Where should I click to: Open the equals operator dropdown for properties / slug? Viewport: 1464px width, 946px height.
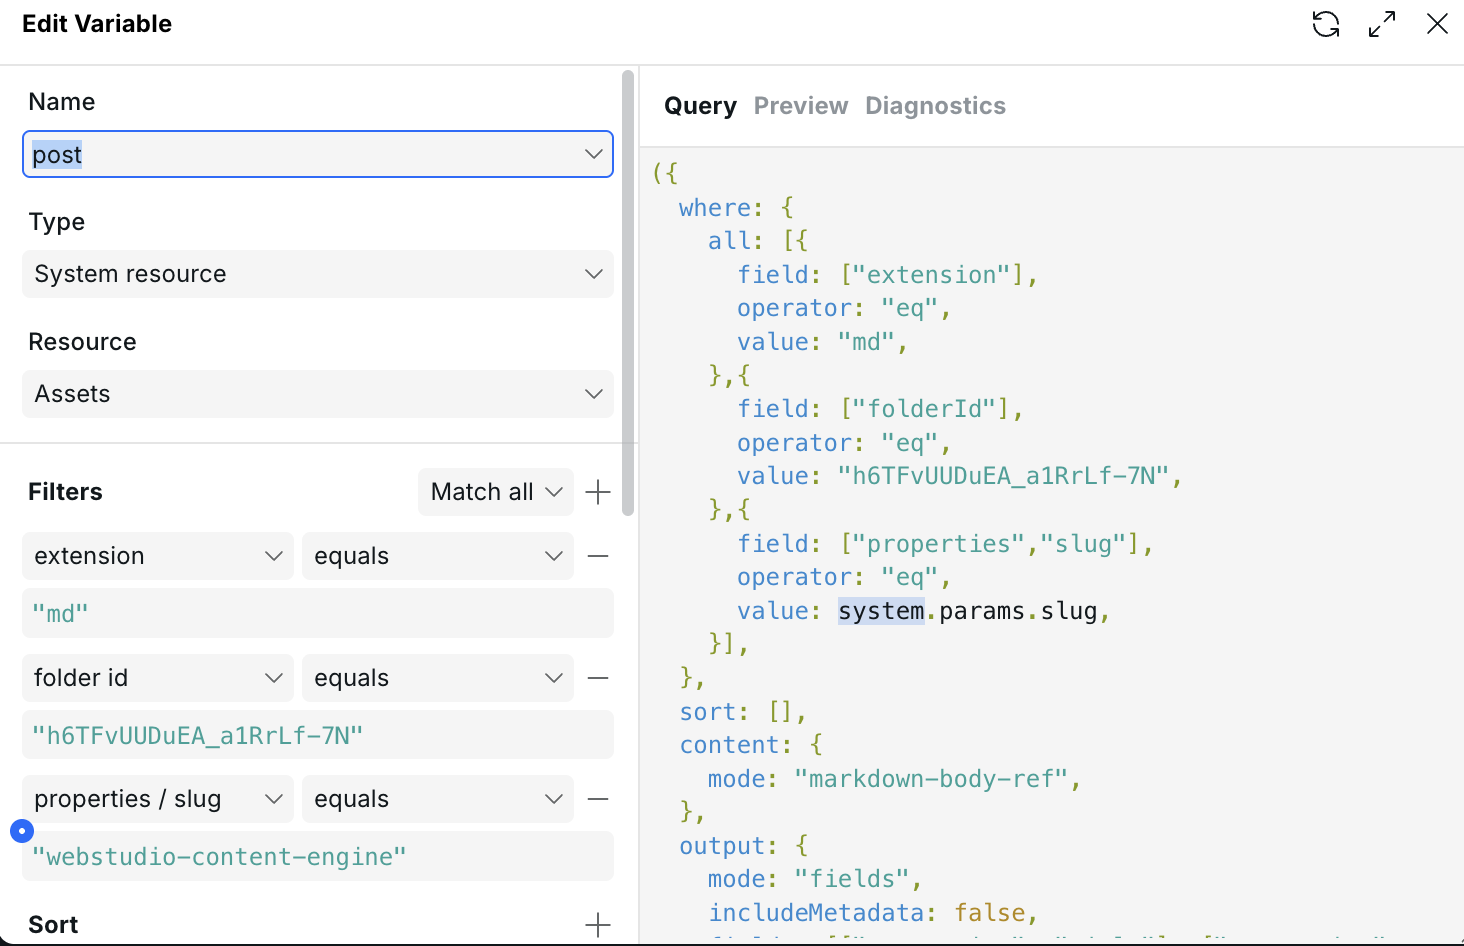[x=438, y=799]
